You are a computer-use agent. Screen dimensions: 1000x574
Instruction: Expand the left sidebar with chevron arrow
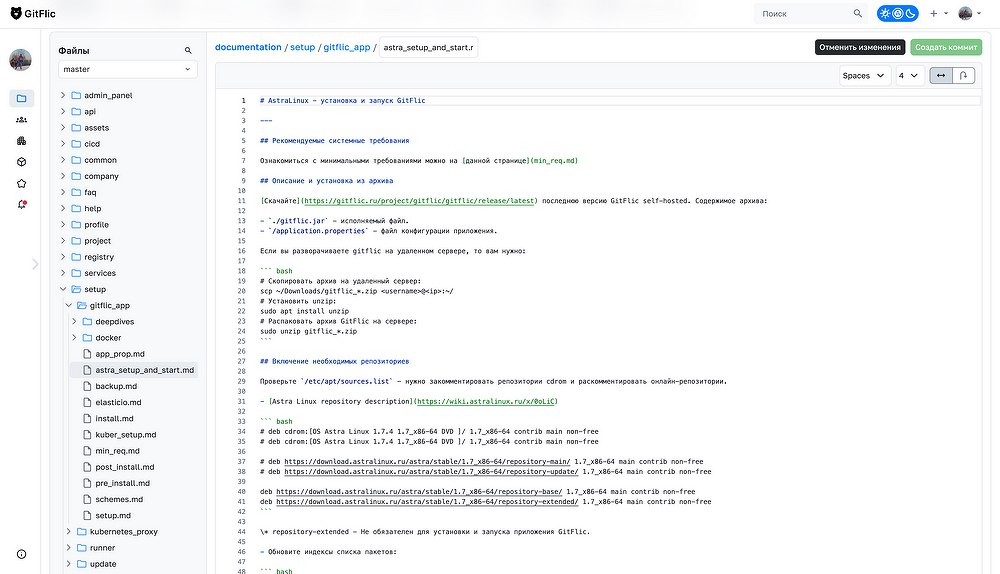point(35,264)
